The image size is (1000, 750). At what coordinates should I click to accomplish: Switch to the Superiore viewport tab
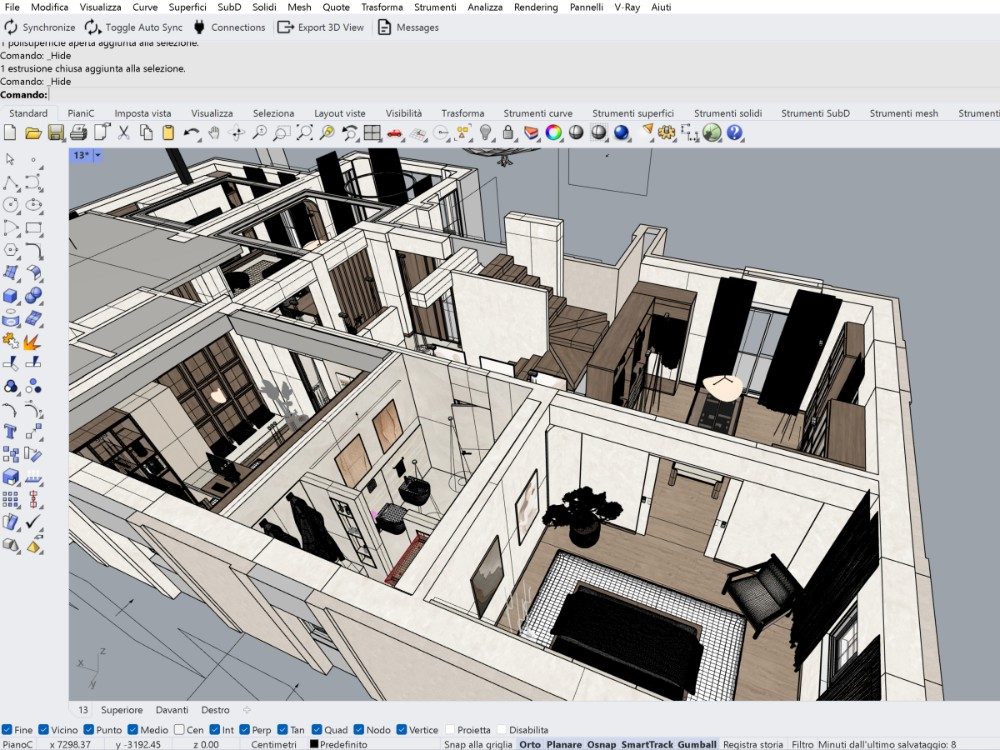(122, 710)
